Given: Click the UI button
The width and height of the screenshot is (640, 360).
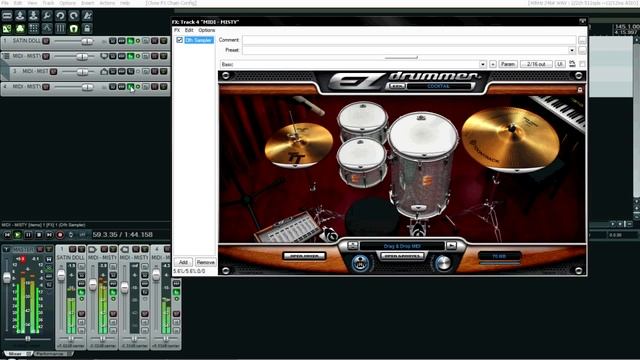Looking at the screenshot, I should coord(560,64).
